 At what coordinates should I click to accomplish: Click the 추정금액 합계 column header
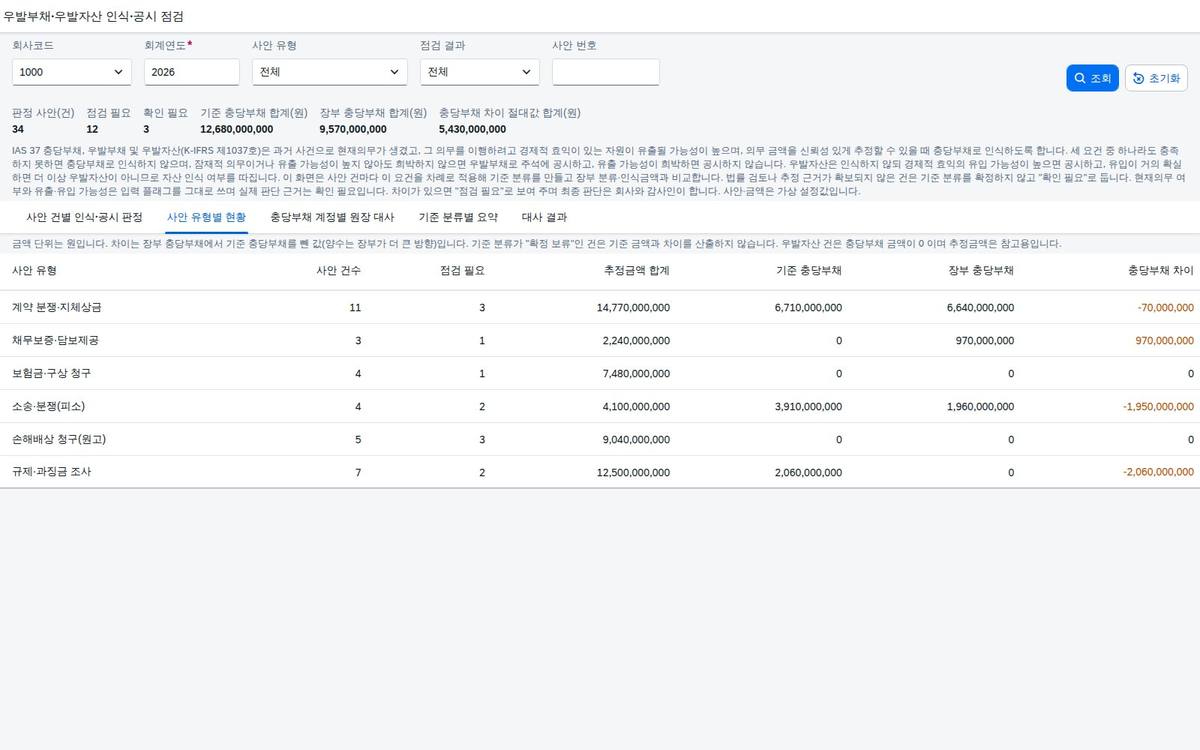(637, 271)
